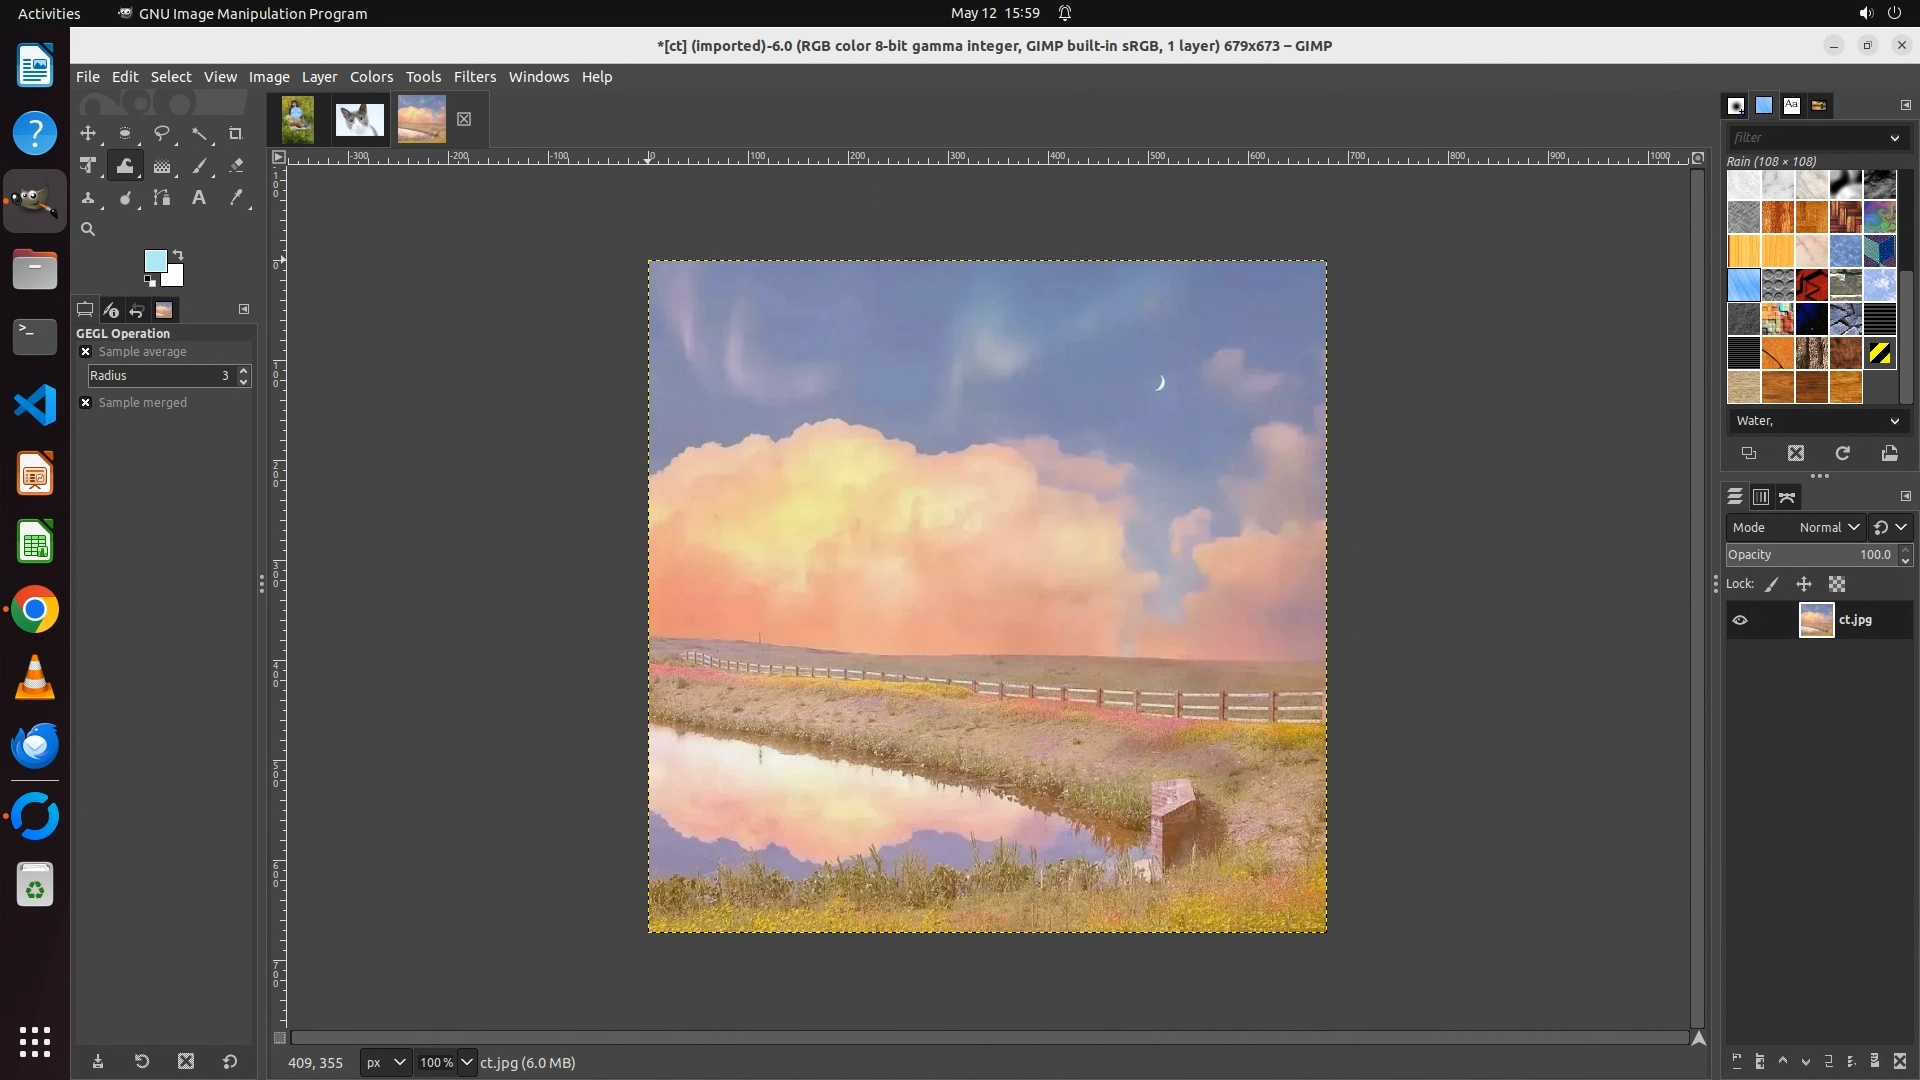The image size is (1920, 1080).
Task: Open the px units dropdown
Action: tap(385, 1062)
